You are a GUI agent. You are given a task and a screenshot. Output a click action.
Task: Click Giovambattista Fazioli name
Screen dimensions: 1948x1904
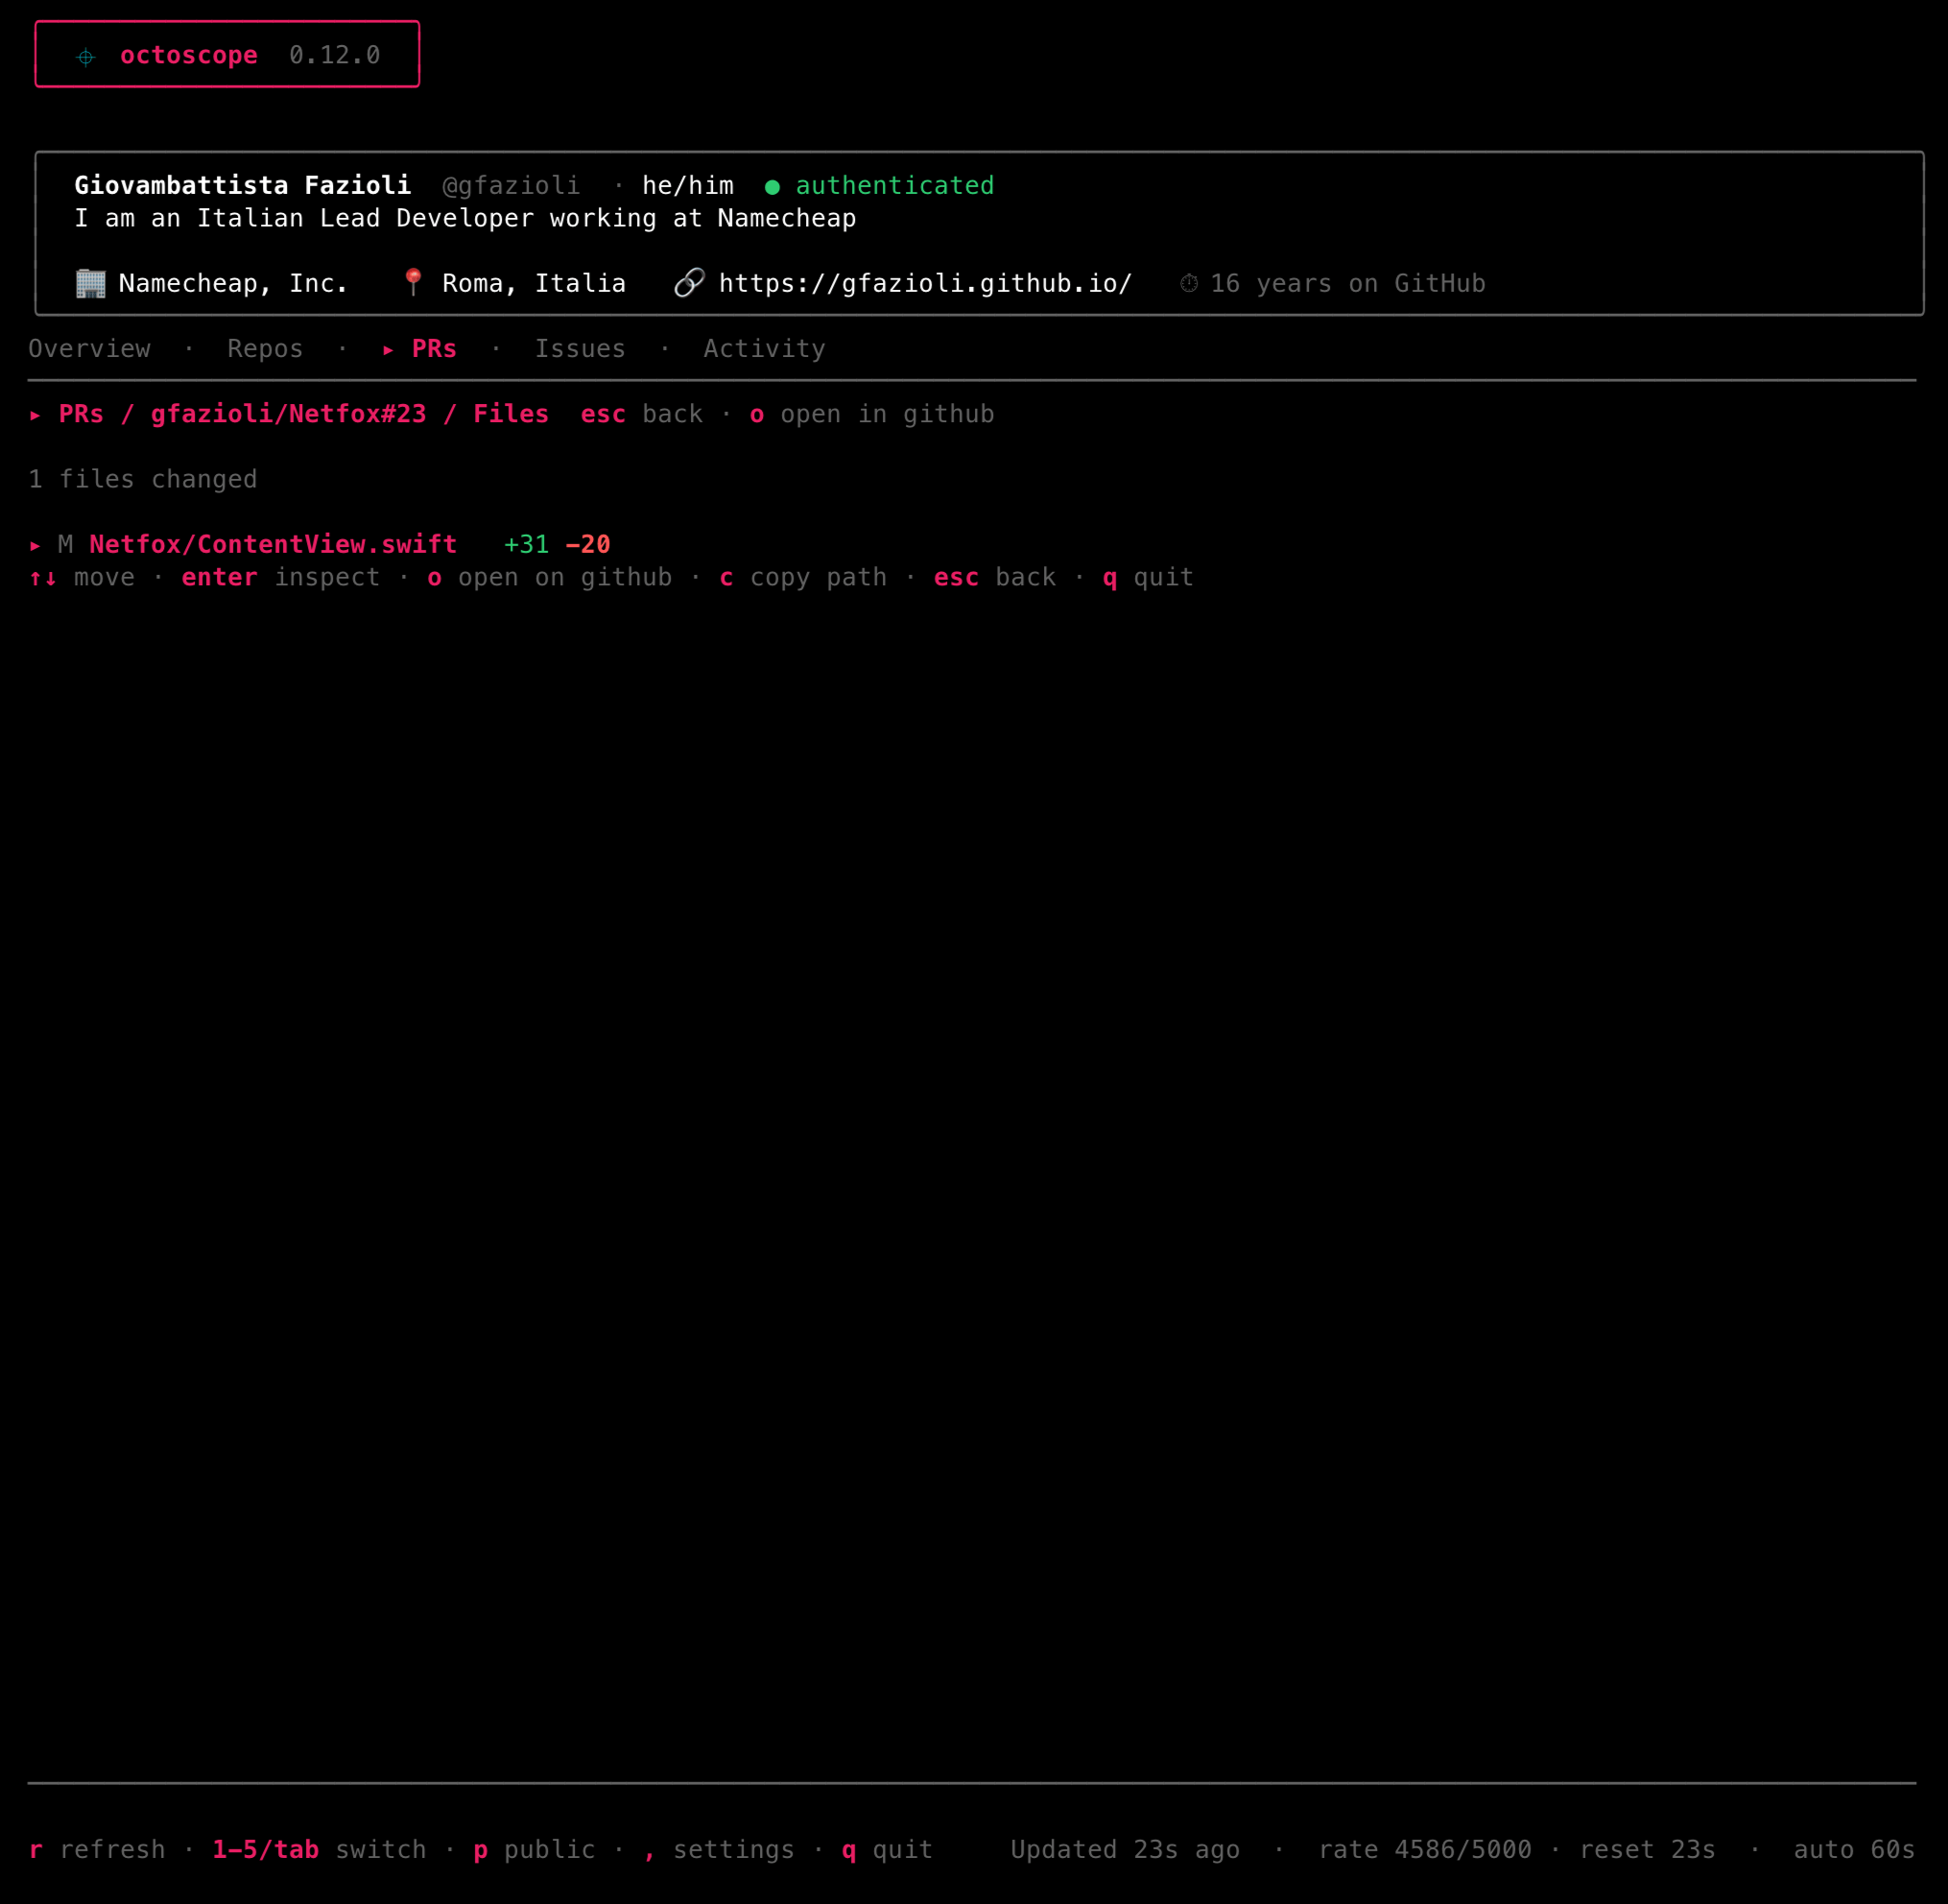click(243, 186)
